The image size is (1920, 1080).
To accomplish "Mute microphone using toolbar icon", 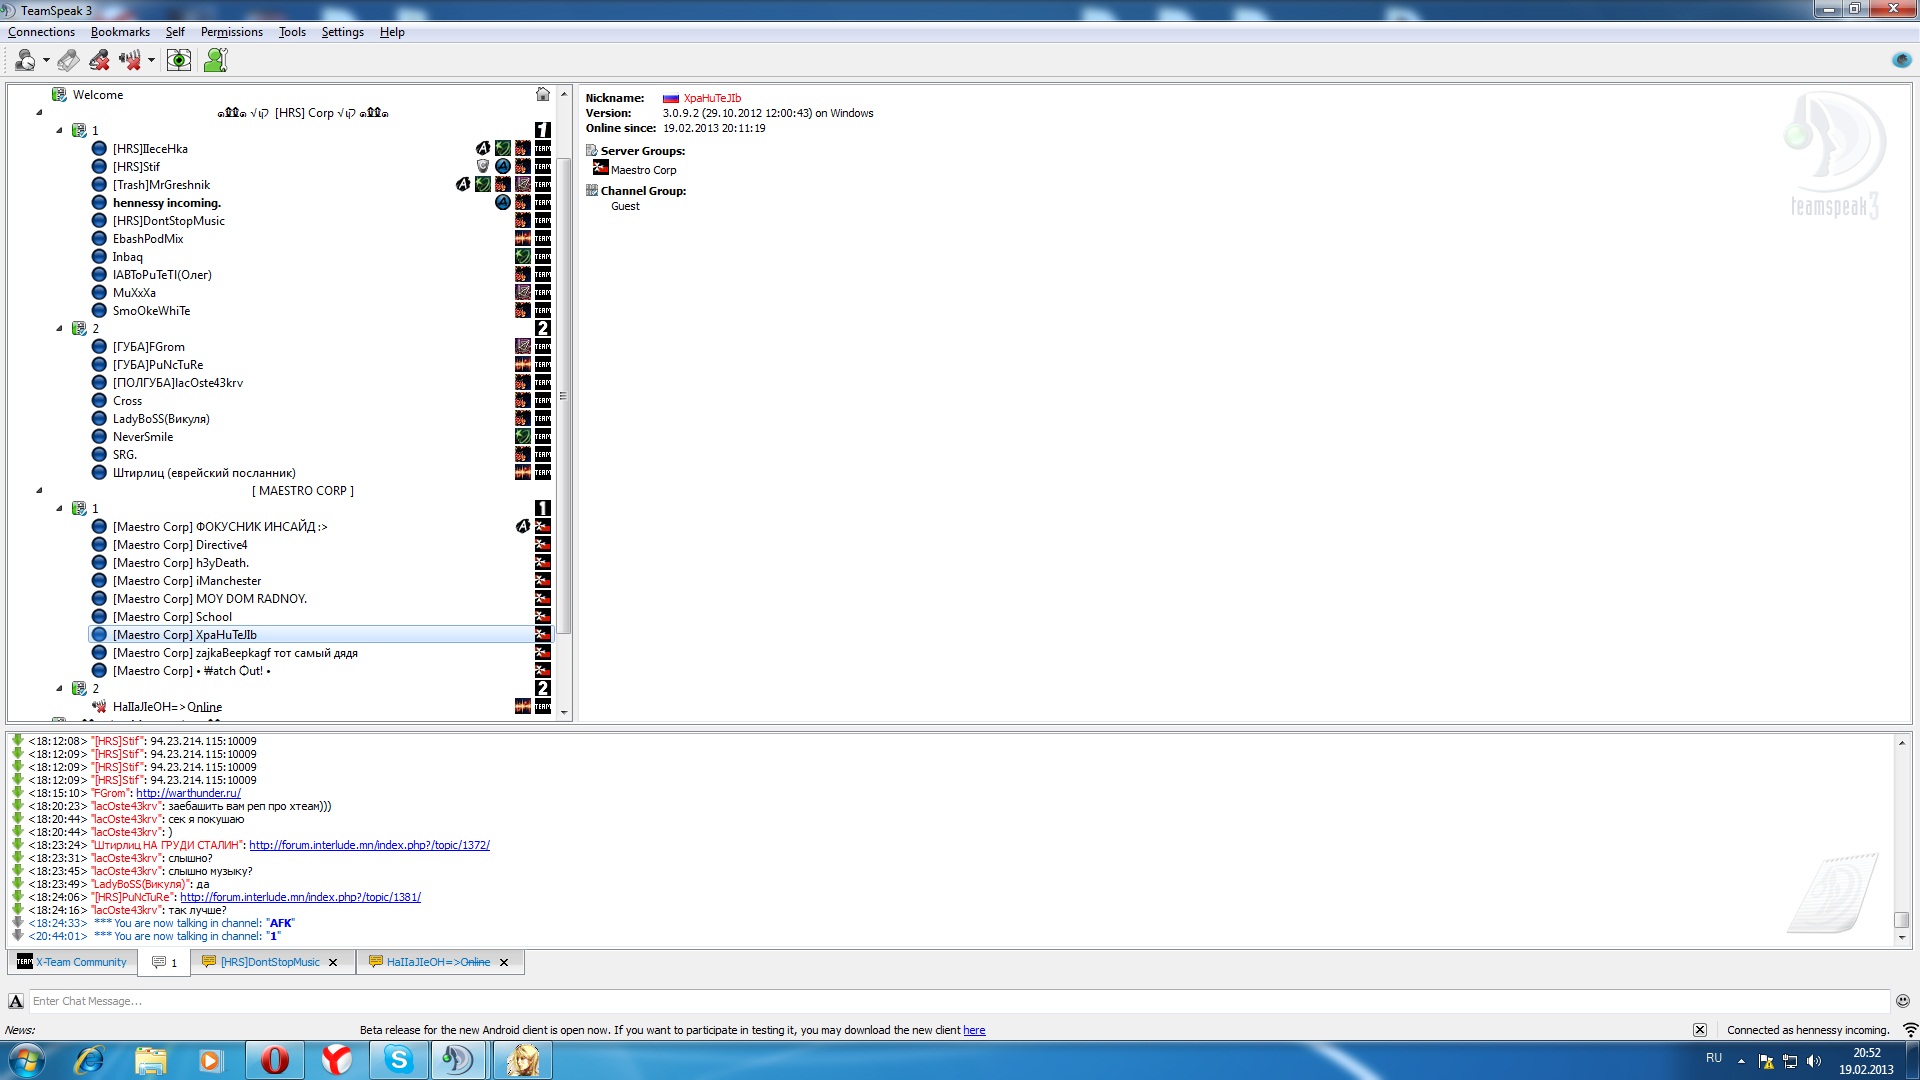I will [99, 61].
